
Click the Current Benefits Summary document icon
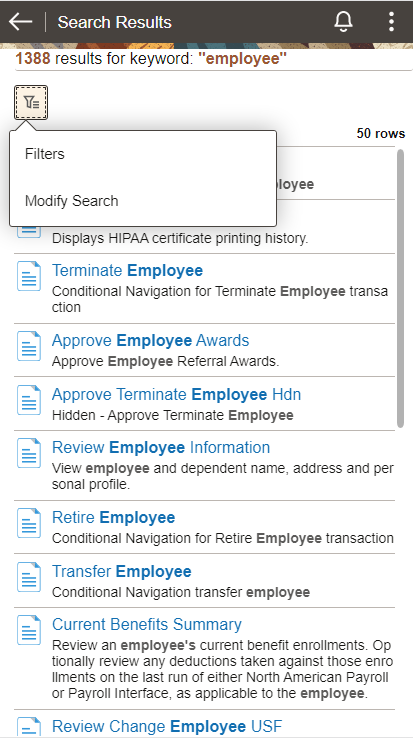click(29, 630)
